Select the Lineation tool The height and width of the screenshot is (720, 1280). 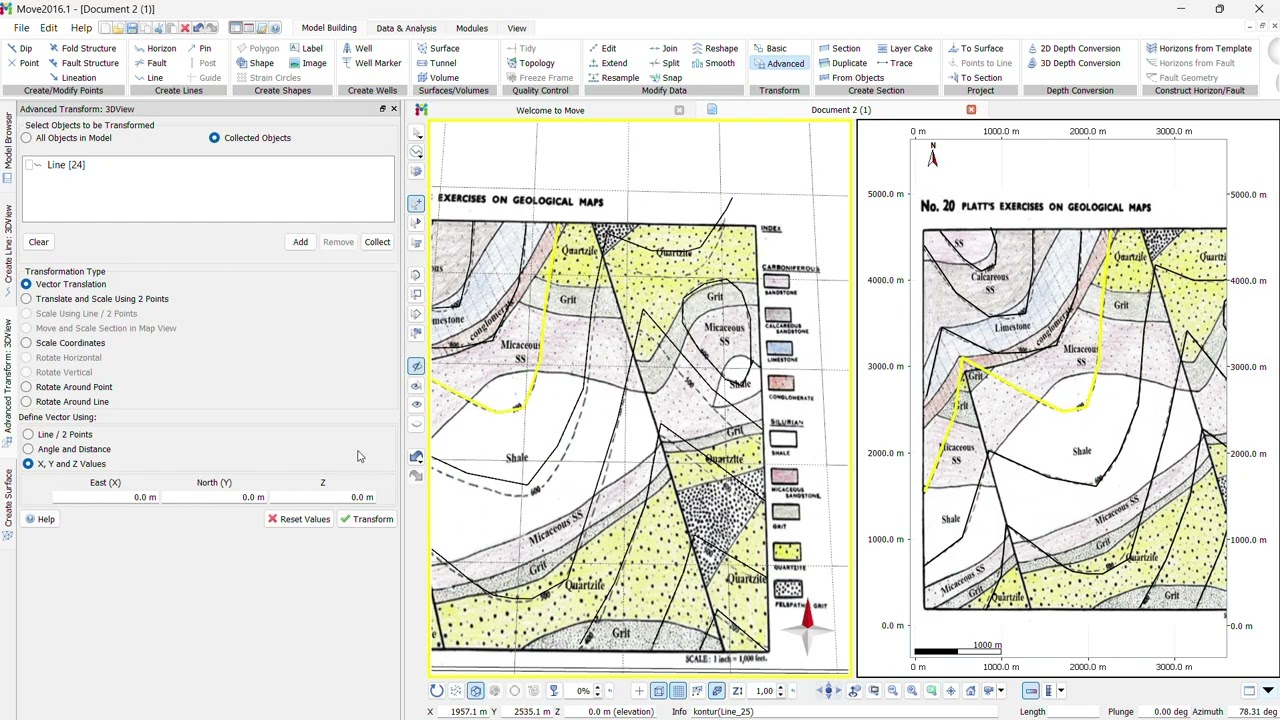[72, 78]
